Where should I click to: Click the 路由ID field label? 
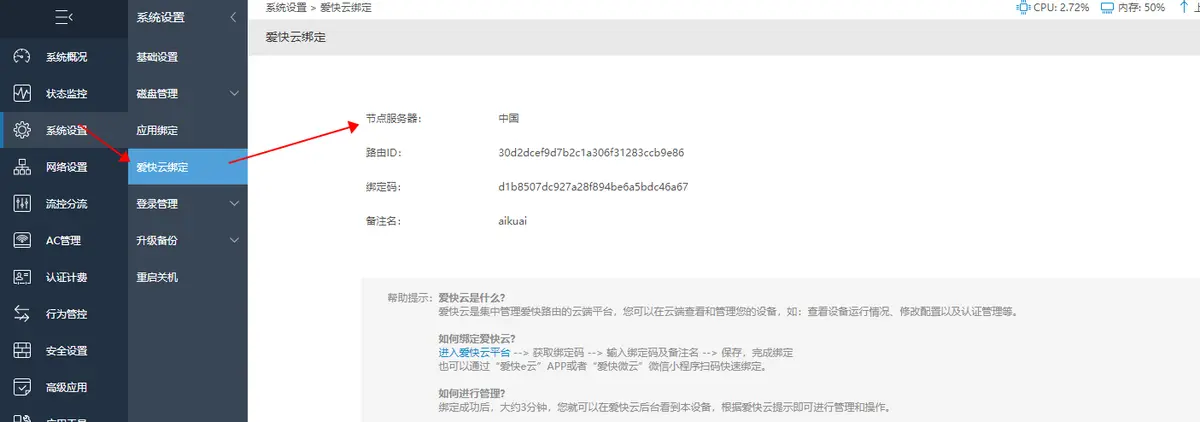click(384, 153)
